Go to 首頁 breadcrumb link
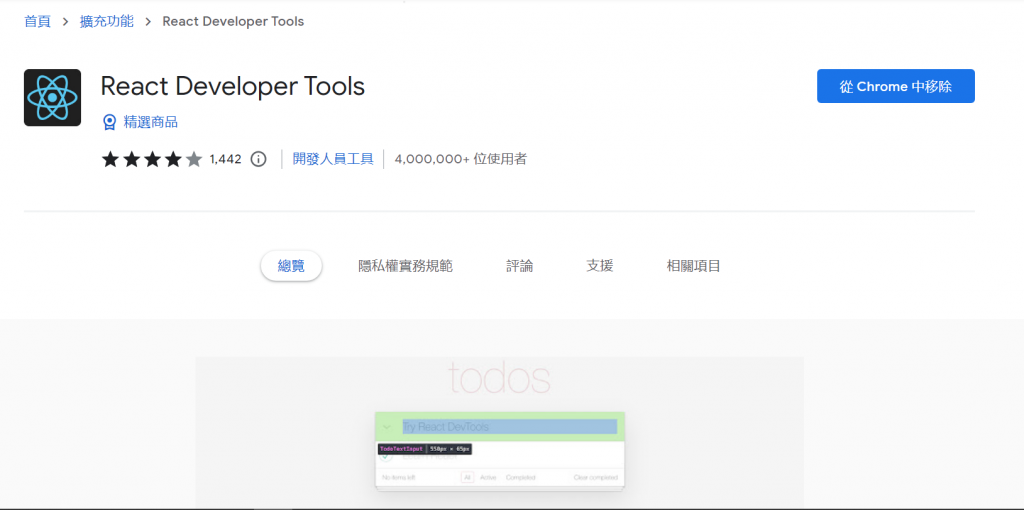Image resolution: width=1024 pixels, height=510 pixels. [x=37, y=22]
